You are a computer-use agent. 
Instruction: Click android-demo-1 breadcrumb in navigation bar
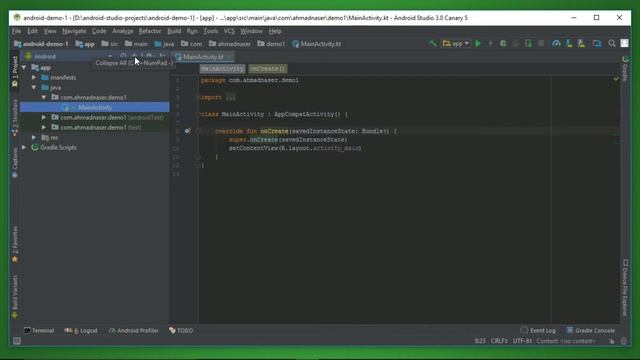pos(41,44)
